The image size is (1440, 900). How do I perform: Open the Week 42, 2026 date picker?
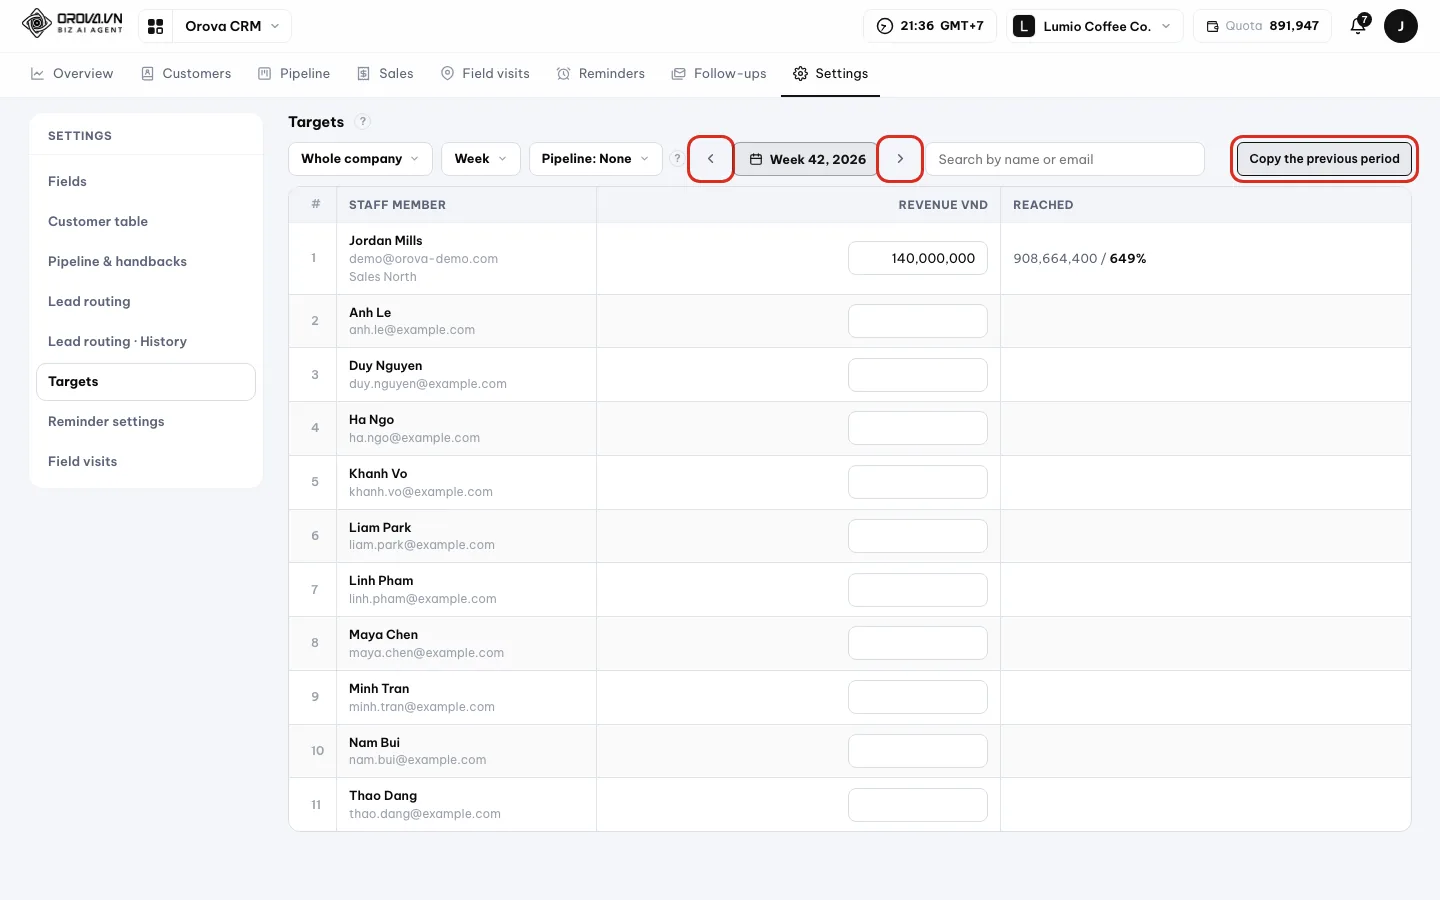click(x=806, y=159)
